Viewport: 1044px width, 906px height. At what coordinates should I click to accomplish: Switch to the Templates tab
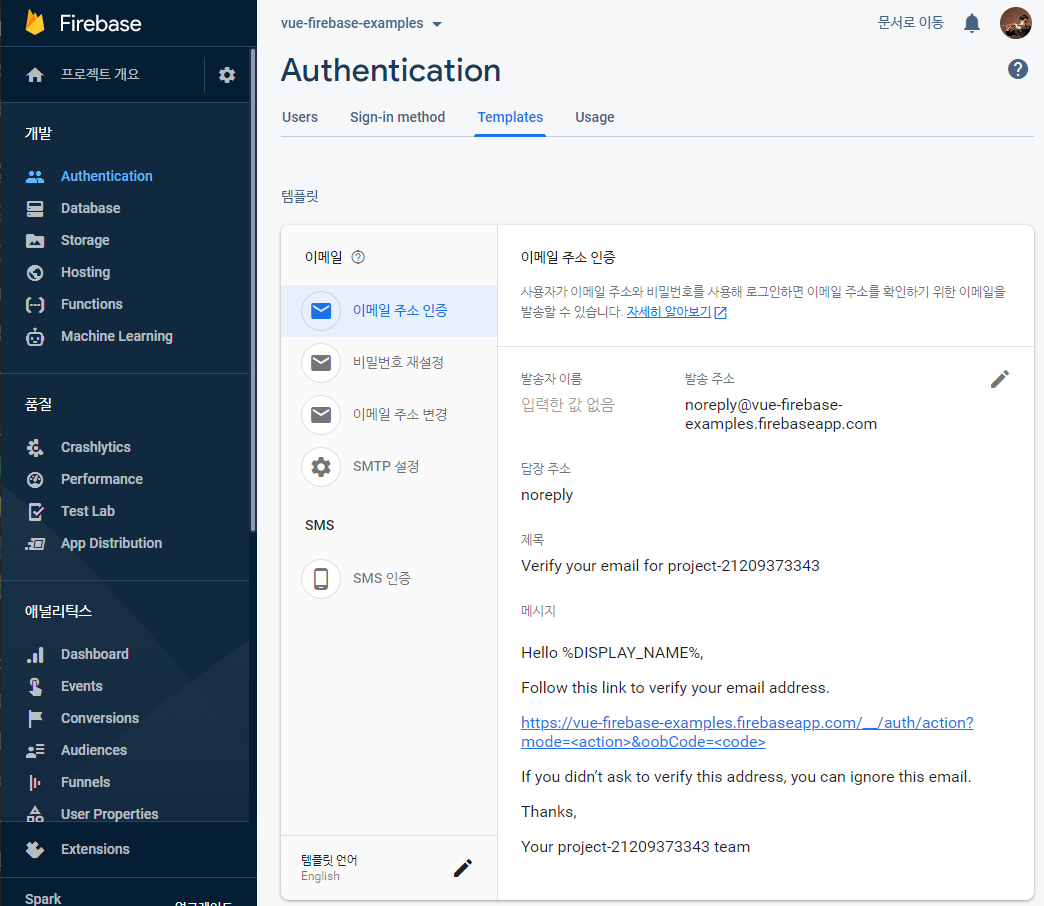pyautogui.click(x=510, y=117)
